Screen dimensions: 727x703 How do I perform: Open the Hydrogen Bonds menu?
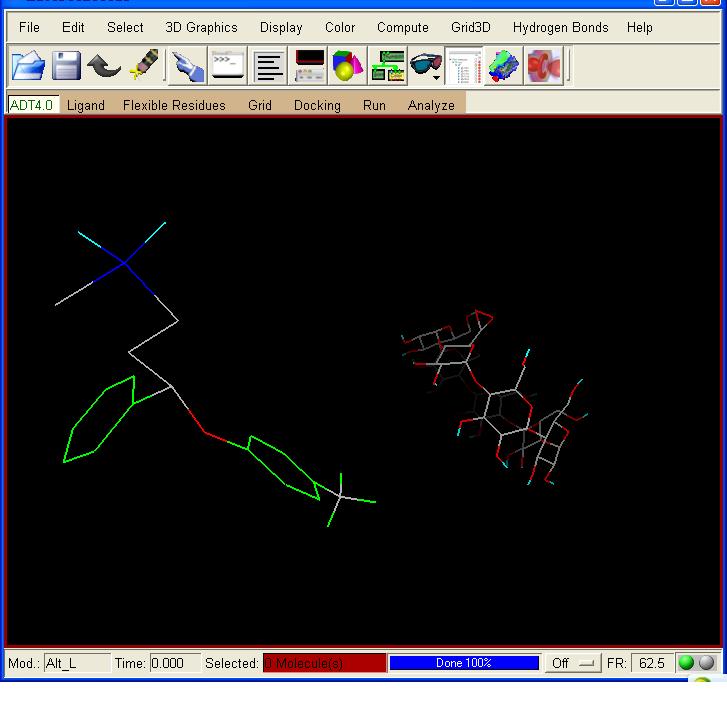(x=560, y=28)
